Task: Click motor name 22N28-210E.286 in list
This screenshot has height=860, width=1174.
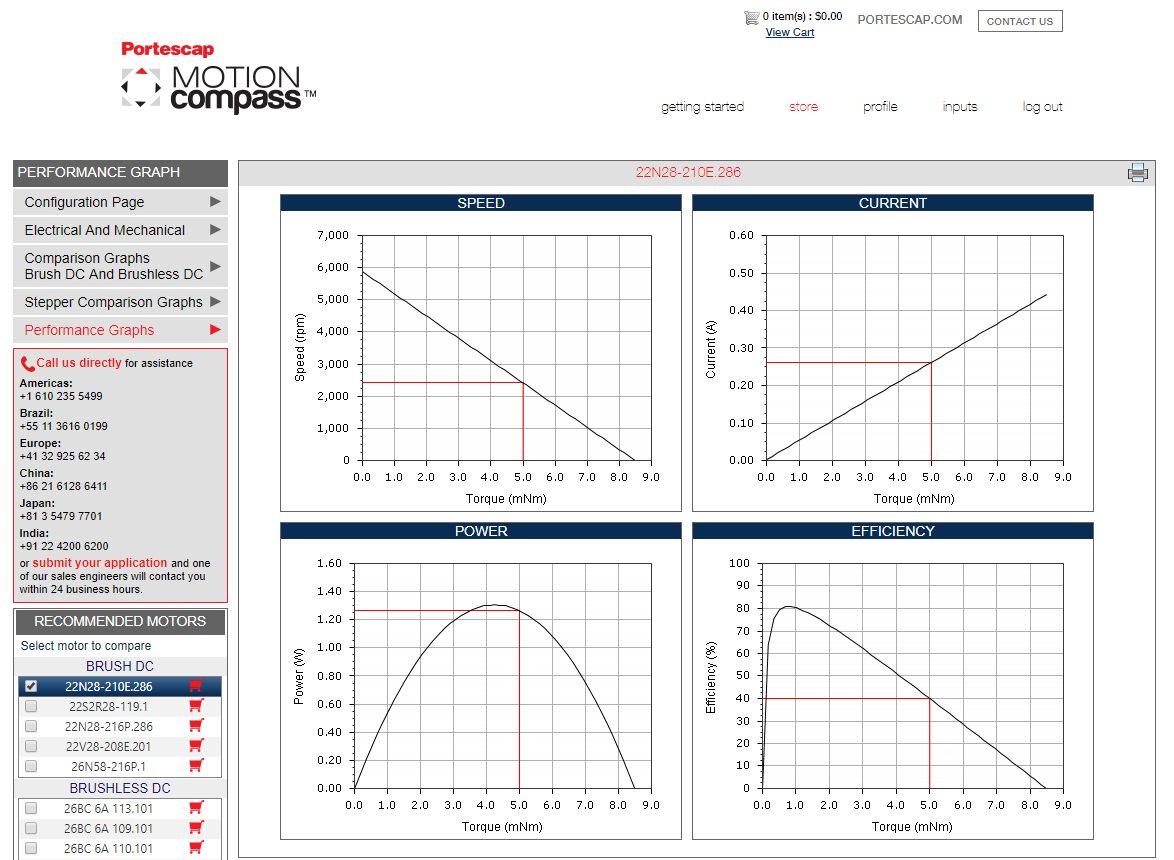Action: 109,686
